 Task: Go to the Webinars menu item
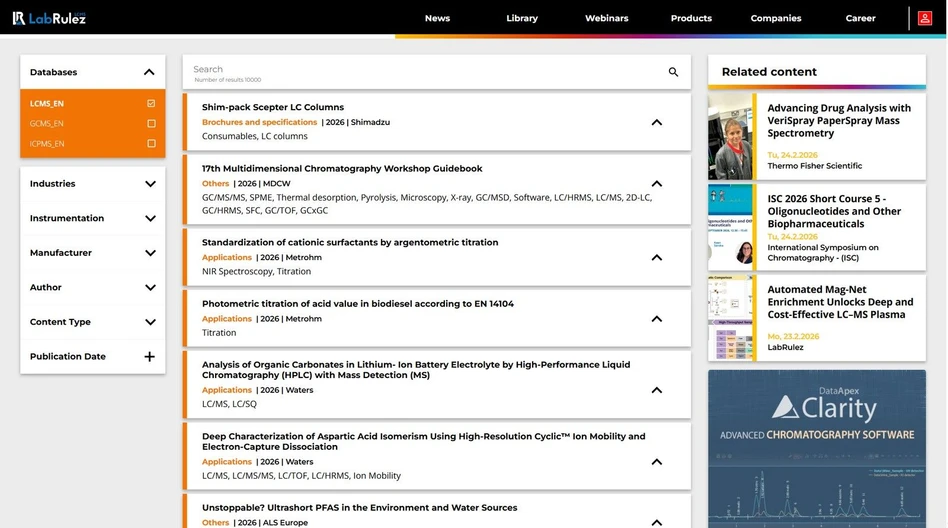tap(606, 18)
